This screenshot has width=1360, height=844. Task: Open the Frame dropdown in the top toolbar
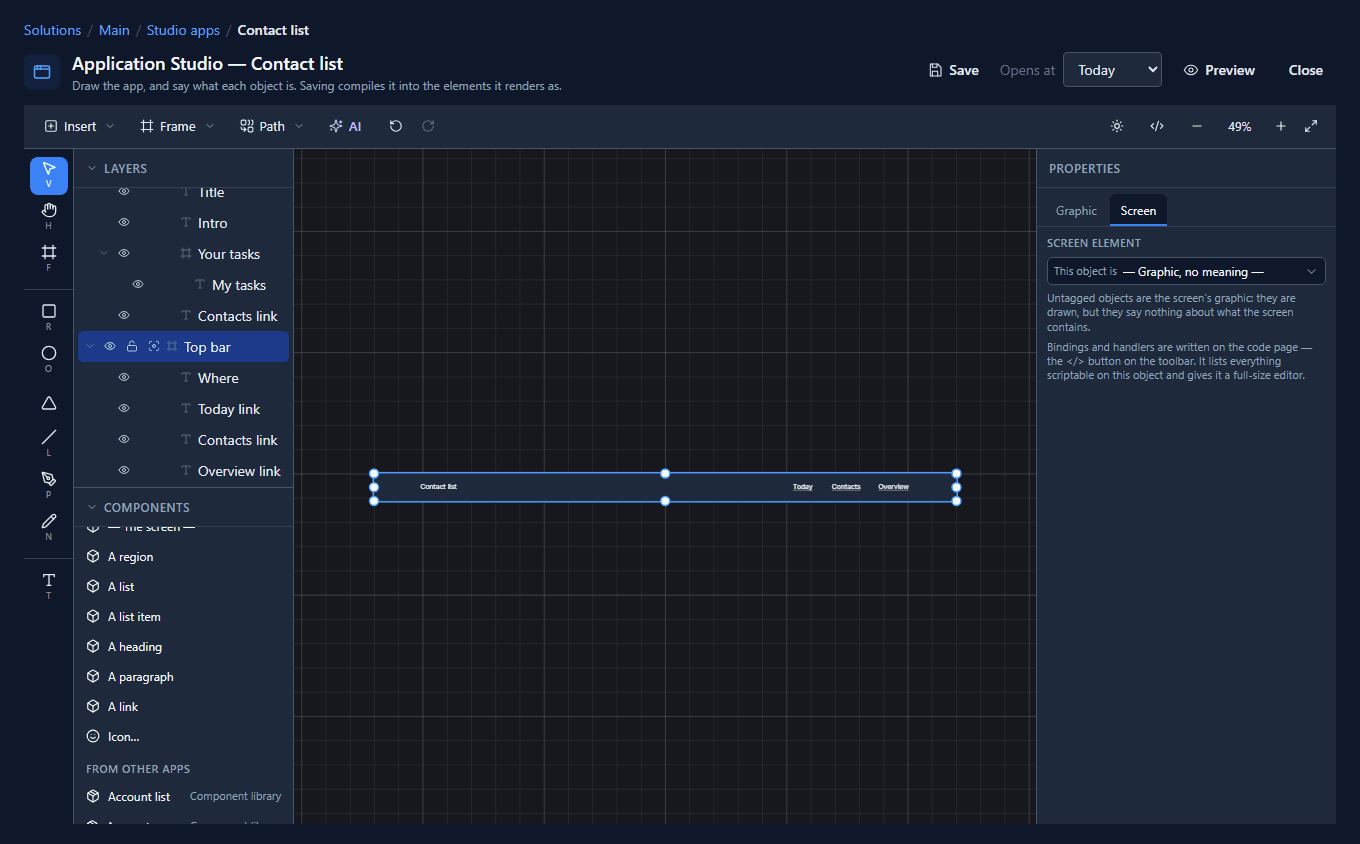click(x=177, y=126)
